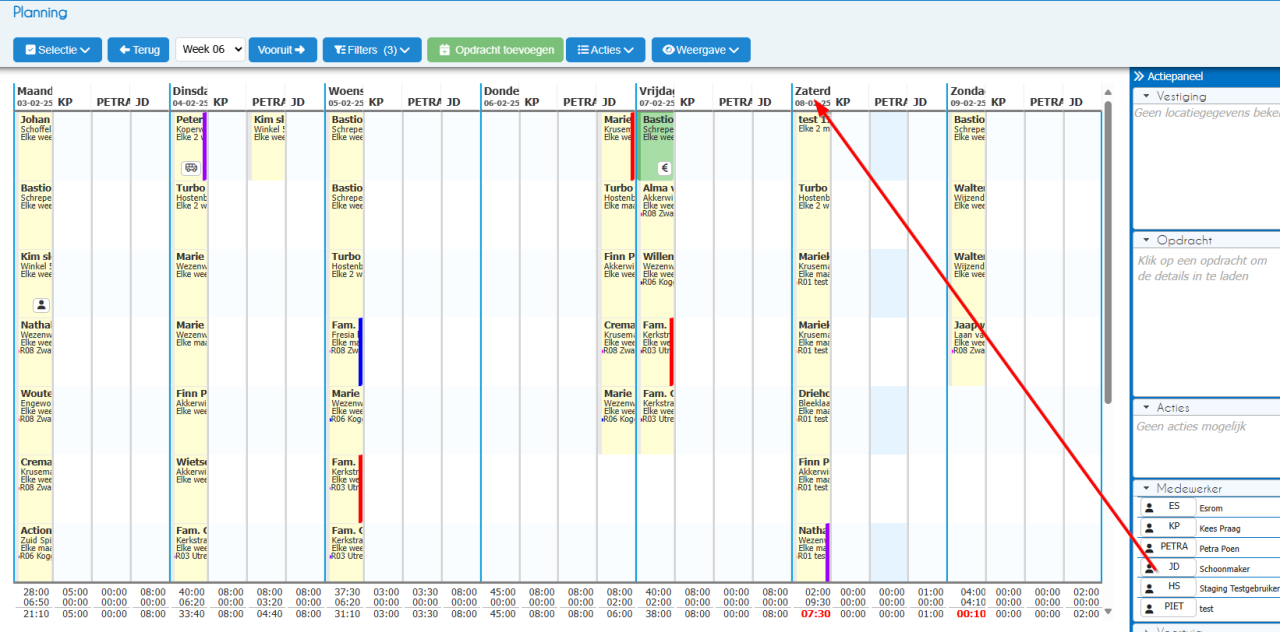Click the "test 1" card on Saturday
Viewport: 1280px width, 632px height.
tap(813, 146)
